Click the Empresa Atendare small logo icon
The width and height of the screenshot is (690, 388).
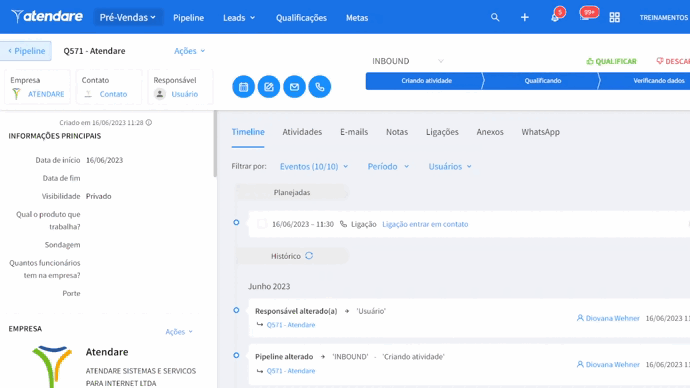[x=16, y=94]
